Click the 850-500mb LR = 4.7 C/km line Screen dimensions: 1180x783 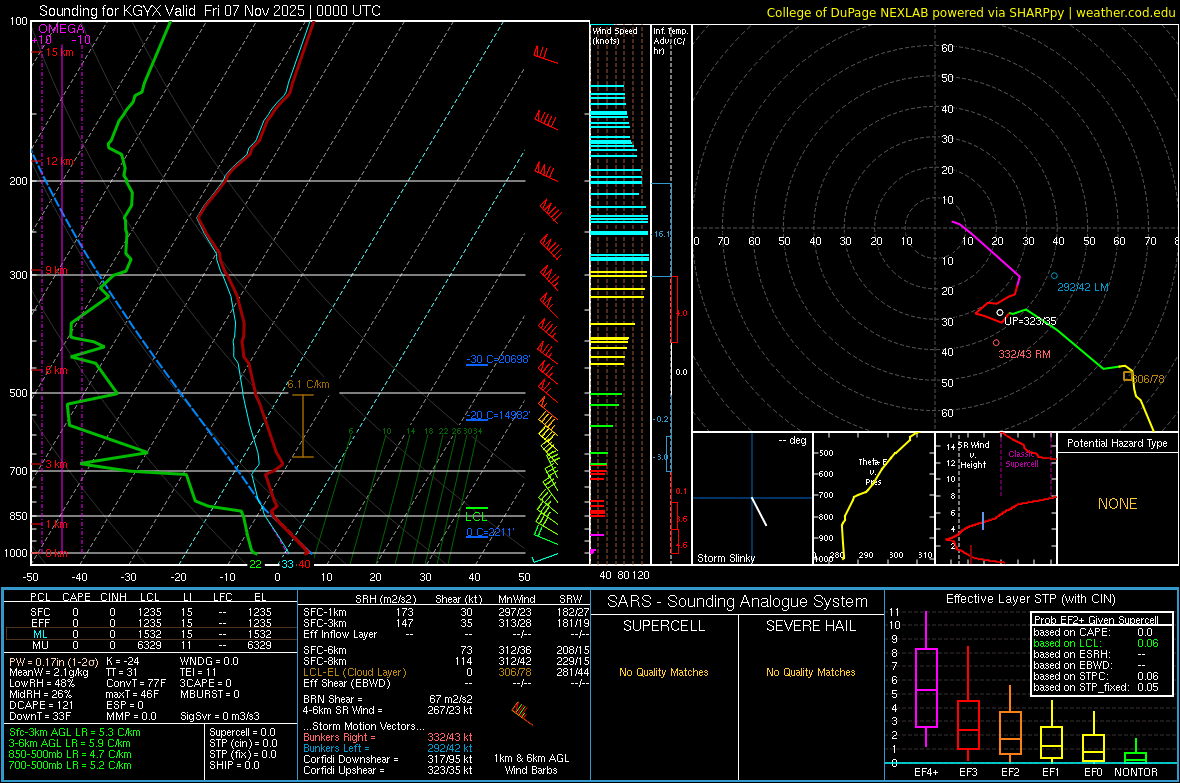[69, 754]
